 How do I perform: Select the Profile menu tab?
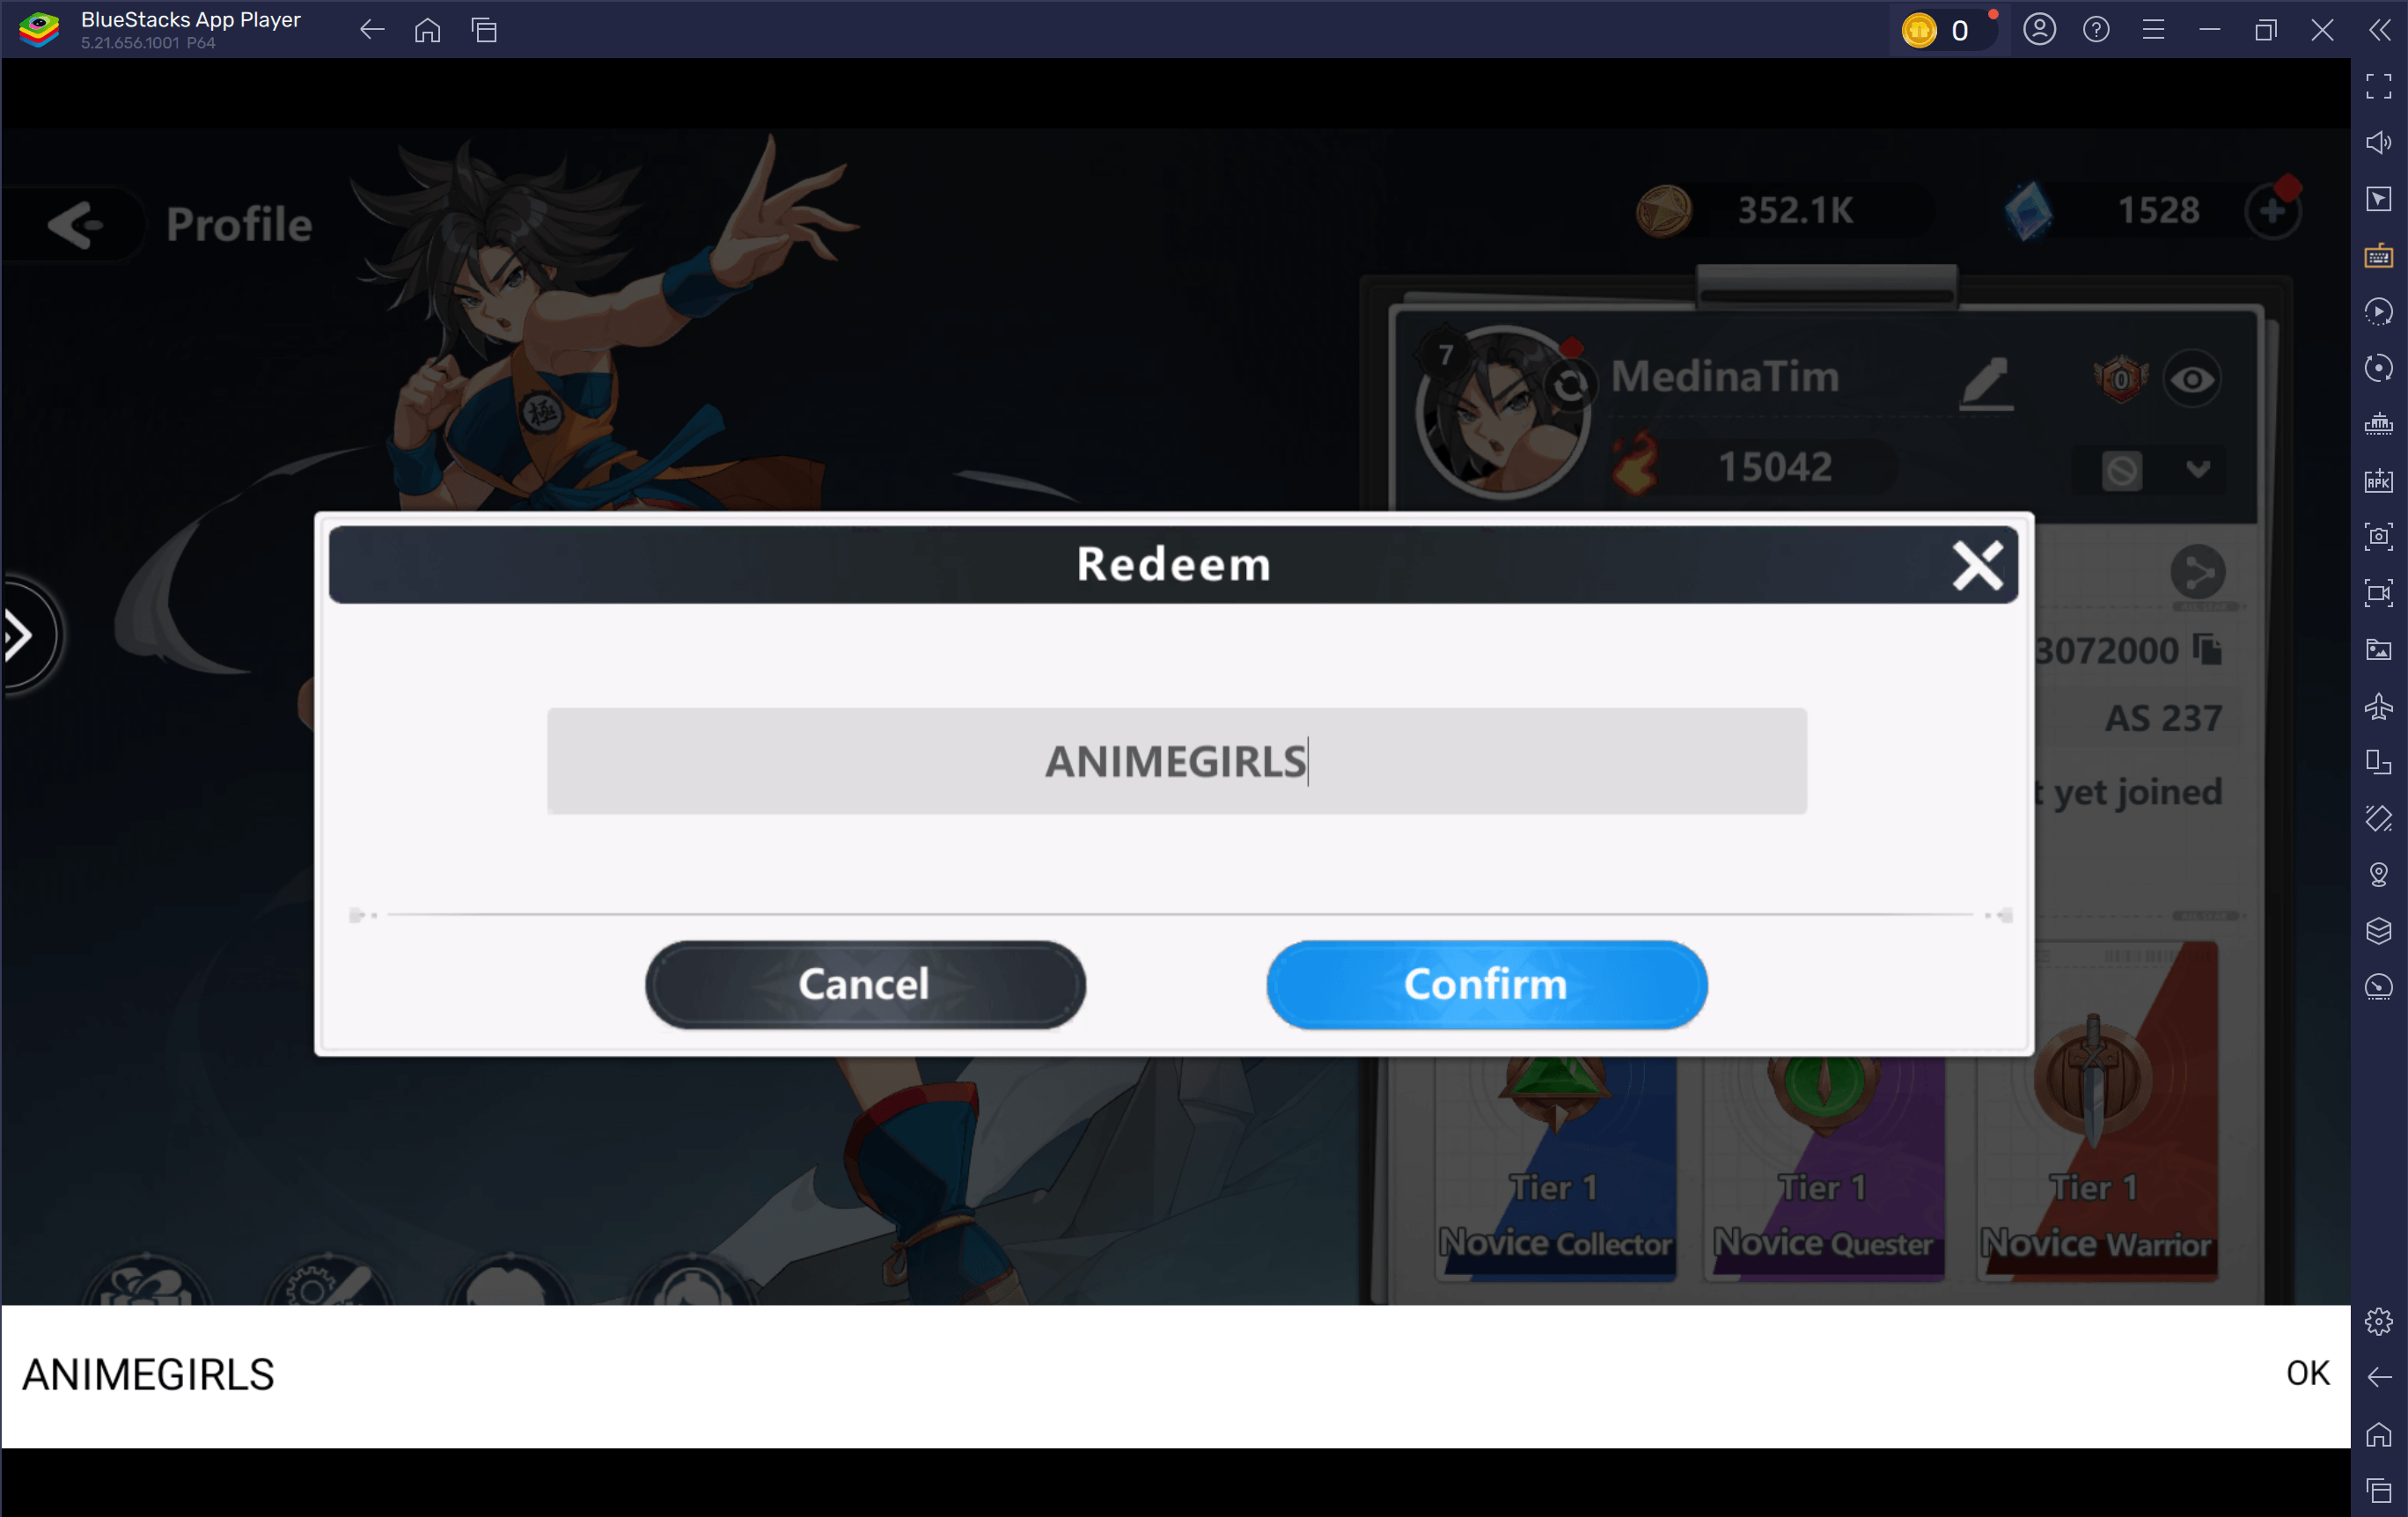pos(239,224)
